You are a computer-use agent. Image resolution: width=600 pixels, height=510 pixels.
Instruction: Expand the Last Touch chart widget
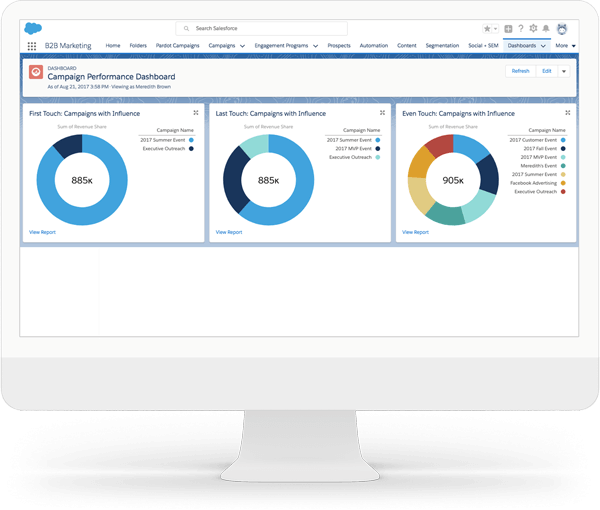click(382, 112)
